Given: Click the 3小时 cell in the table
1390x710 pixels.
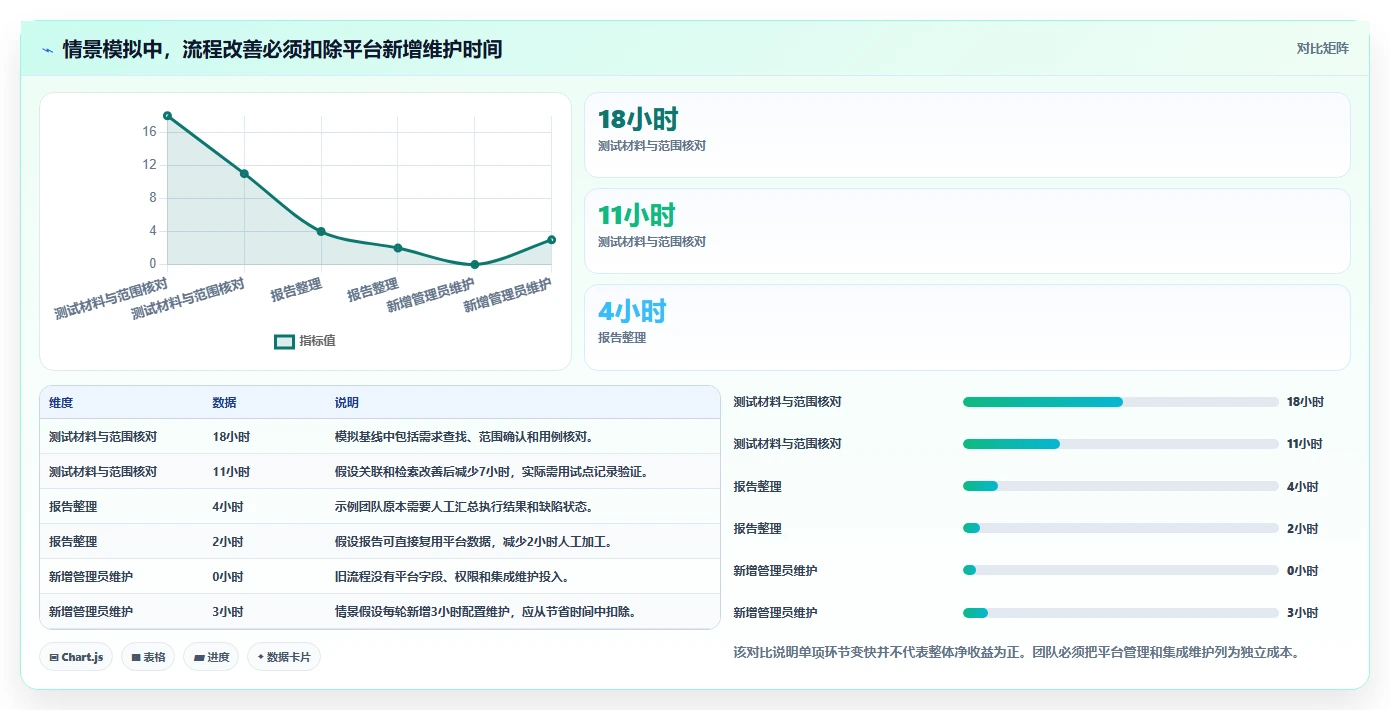Looking at the screenshot, I should tap(228, 612).
